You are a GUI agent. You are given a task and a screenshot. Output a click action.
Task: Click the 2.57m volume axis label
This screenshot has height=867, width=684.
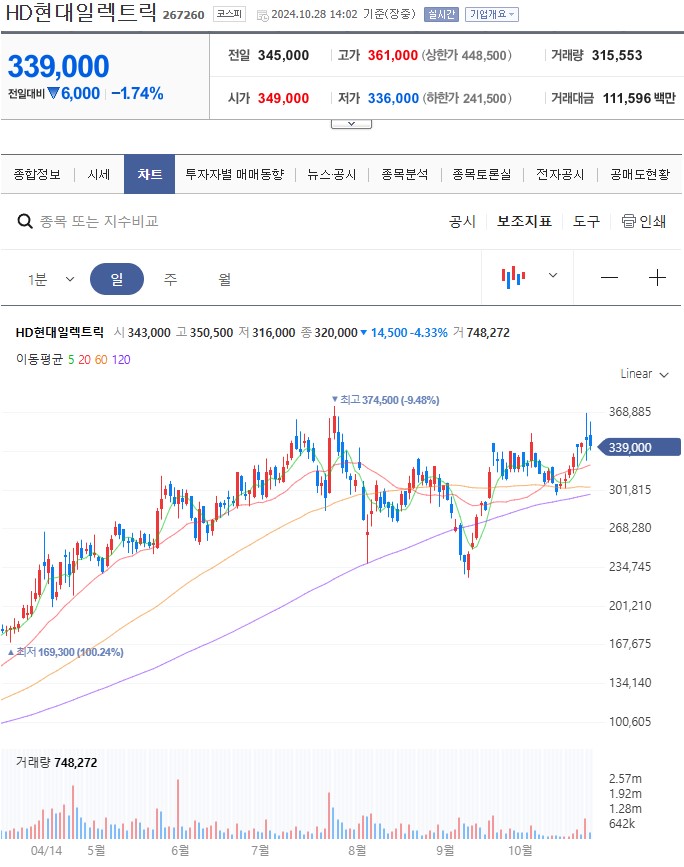click(x=625, y=779)
